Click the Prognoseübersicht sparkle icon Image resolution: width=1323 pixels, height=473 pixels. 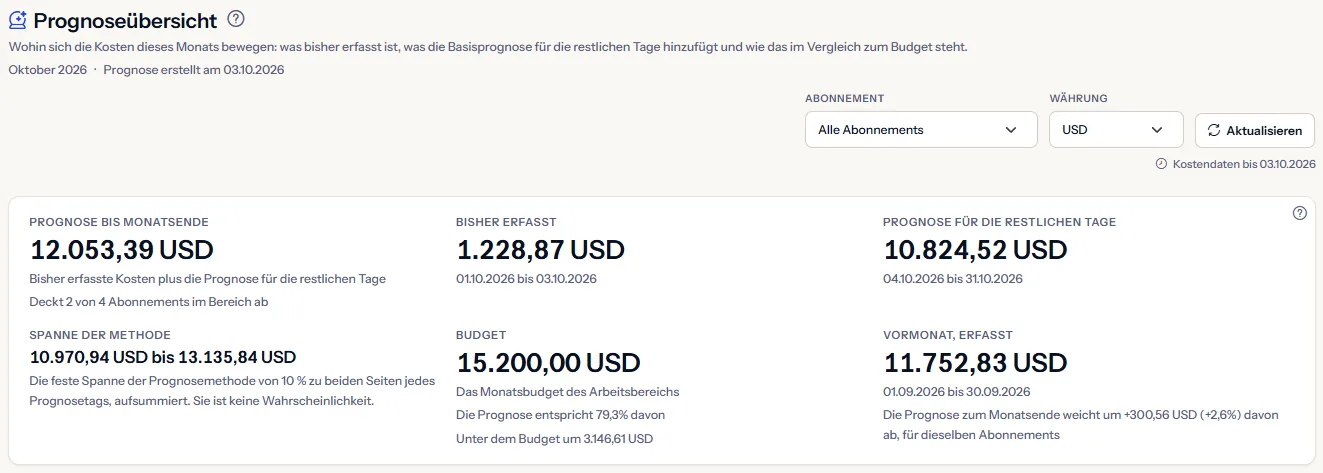coord(17,19)
